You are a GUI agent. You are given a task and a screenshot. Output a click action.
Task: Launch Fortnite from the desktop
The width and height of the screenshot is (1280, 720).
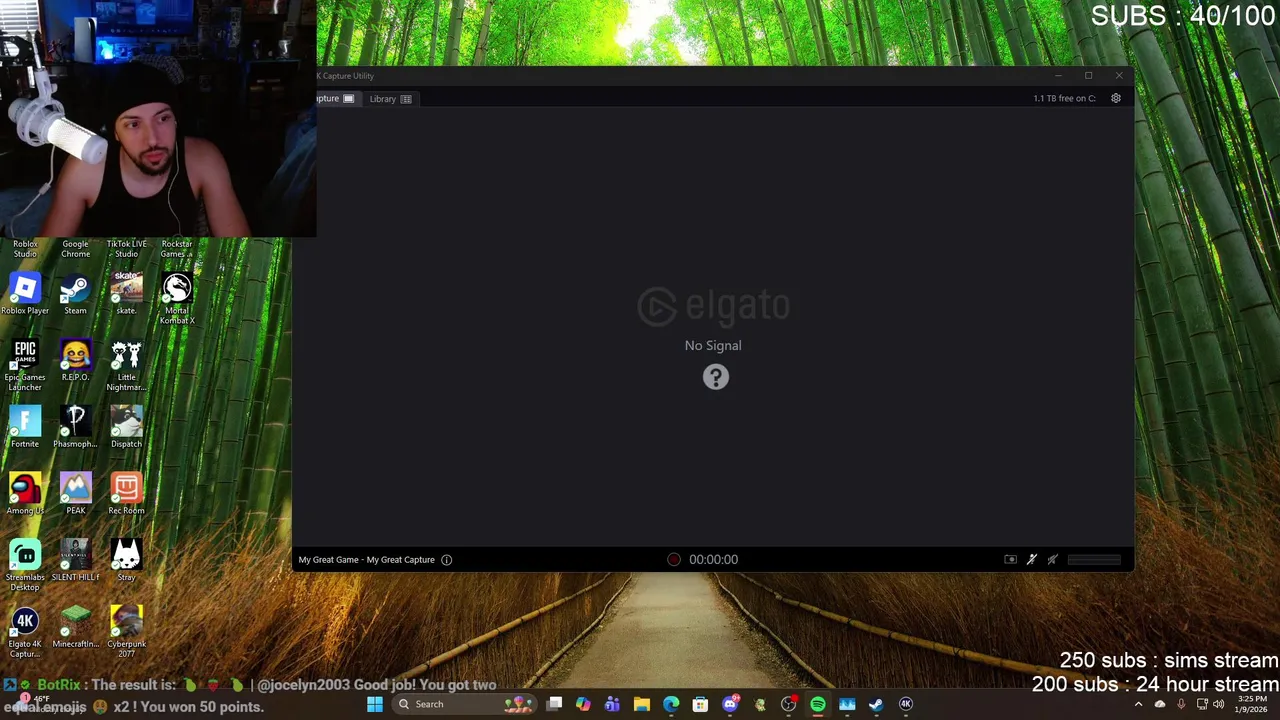coord(25,428)
